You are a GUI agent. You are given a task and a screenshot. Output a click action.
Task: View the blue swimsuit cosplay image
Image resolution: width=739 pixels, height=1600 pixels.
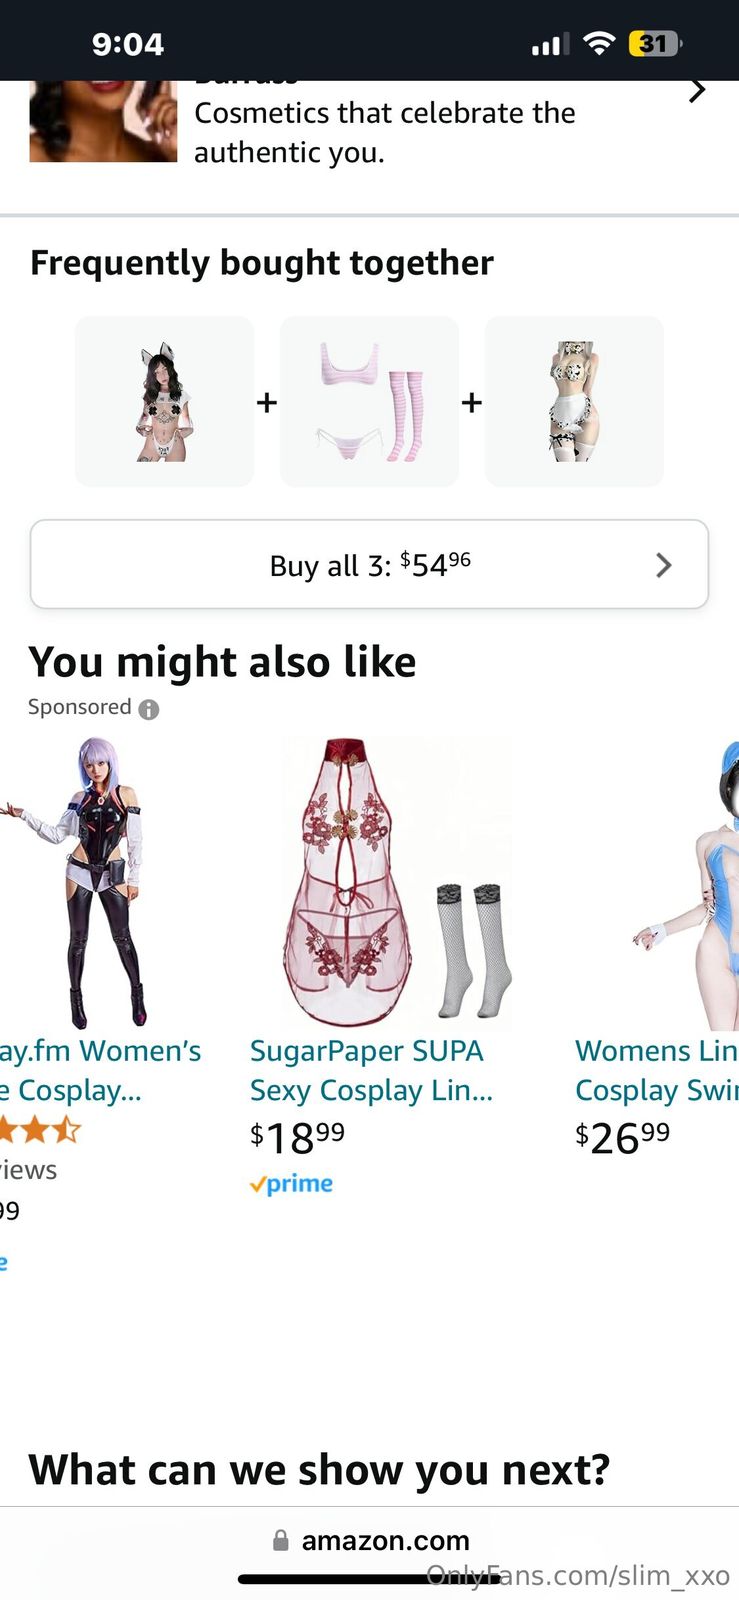[x=686, y=883]
